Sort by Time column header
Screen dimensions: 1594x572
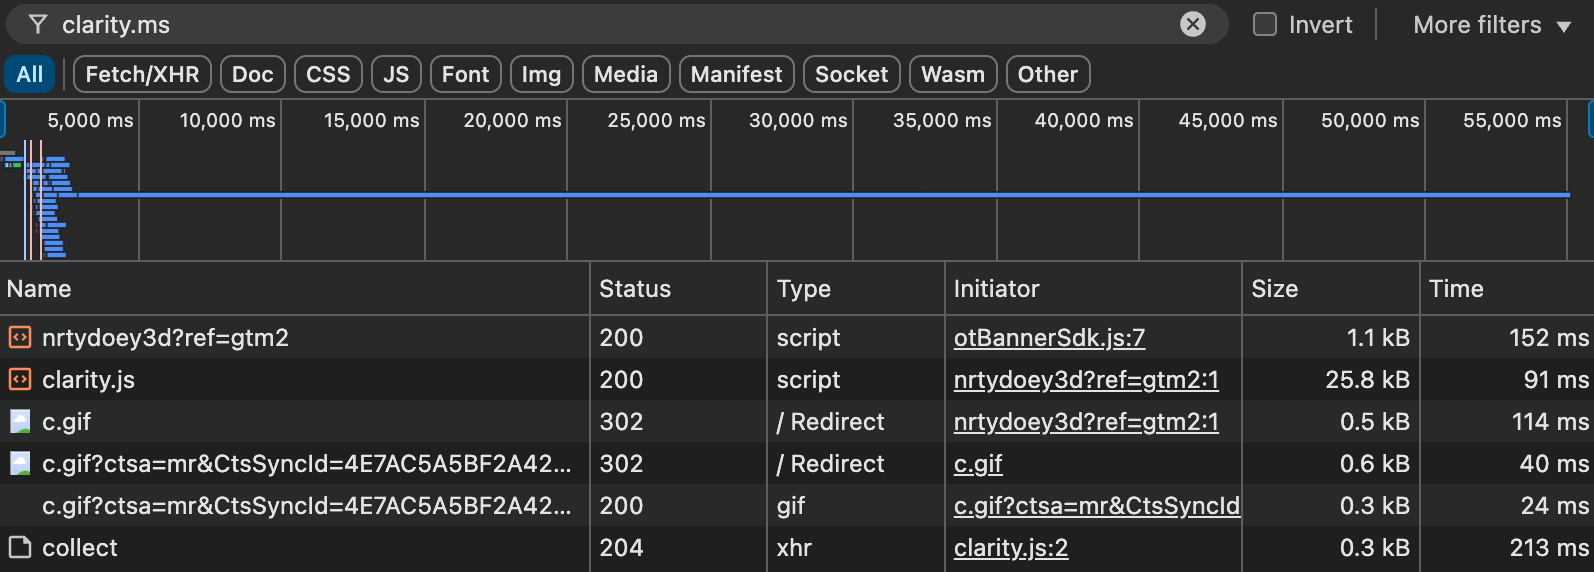click(x=1456, y=289)
